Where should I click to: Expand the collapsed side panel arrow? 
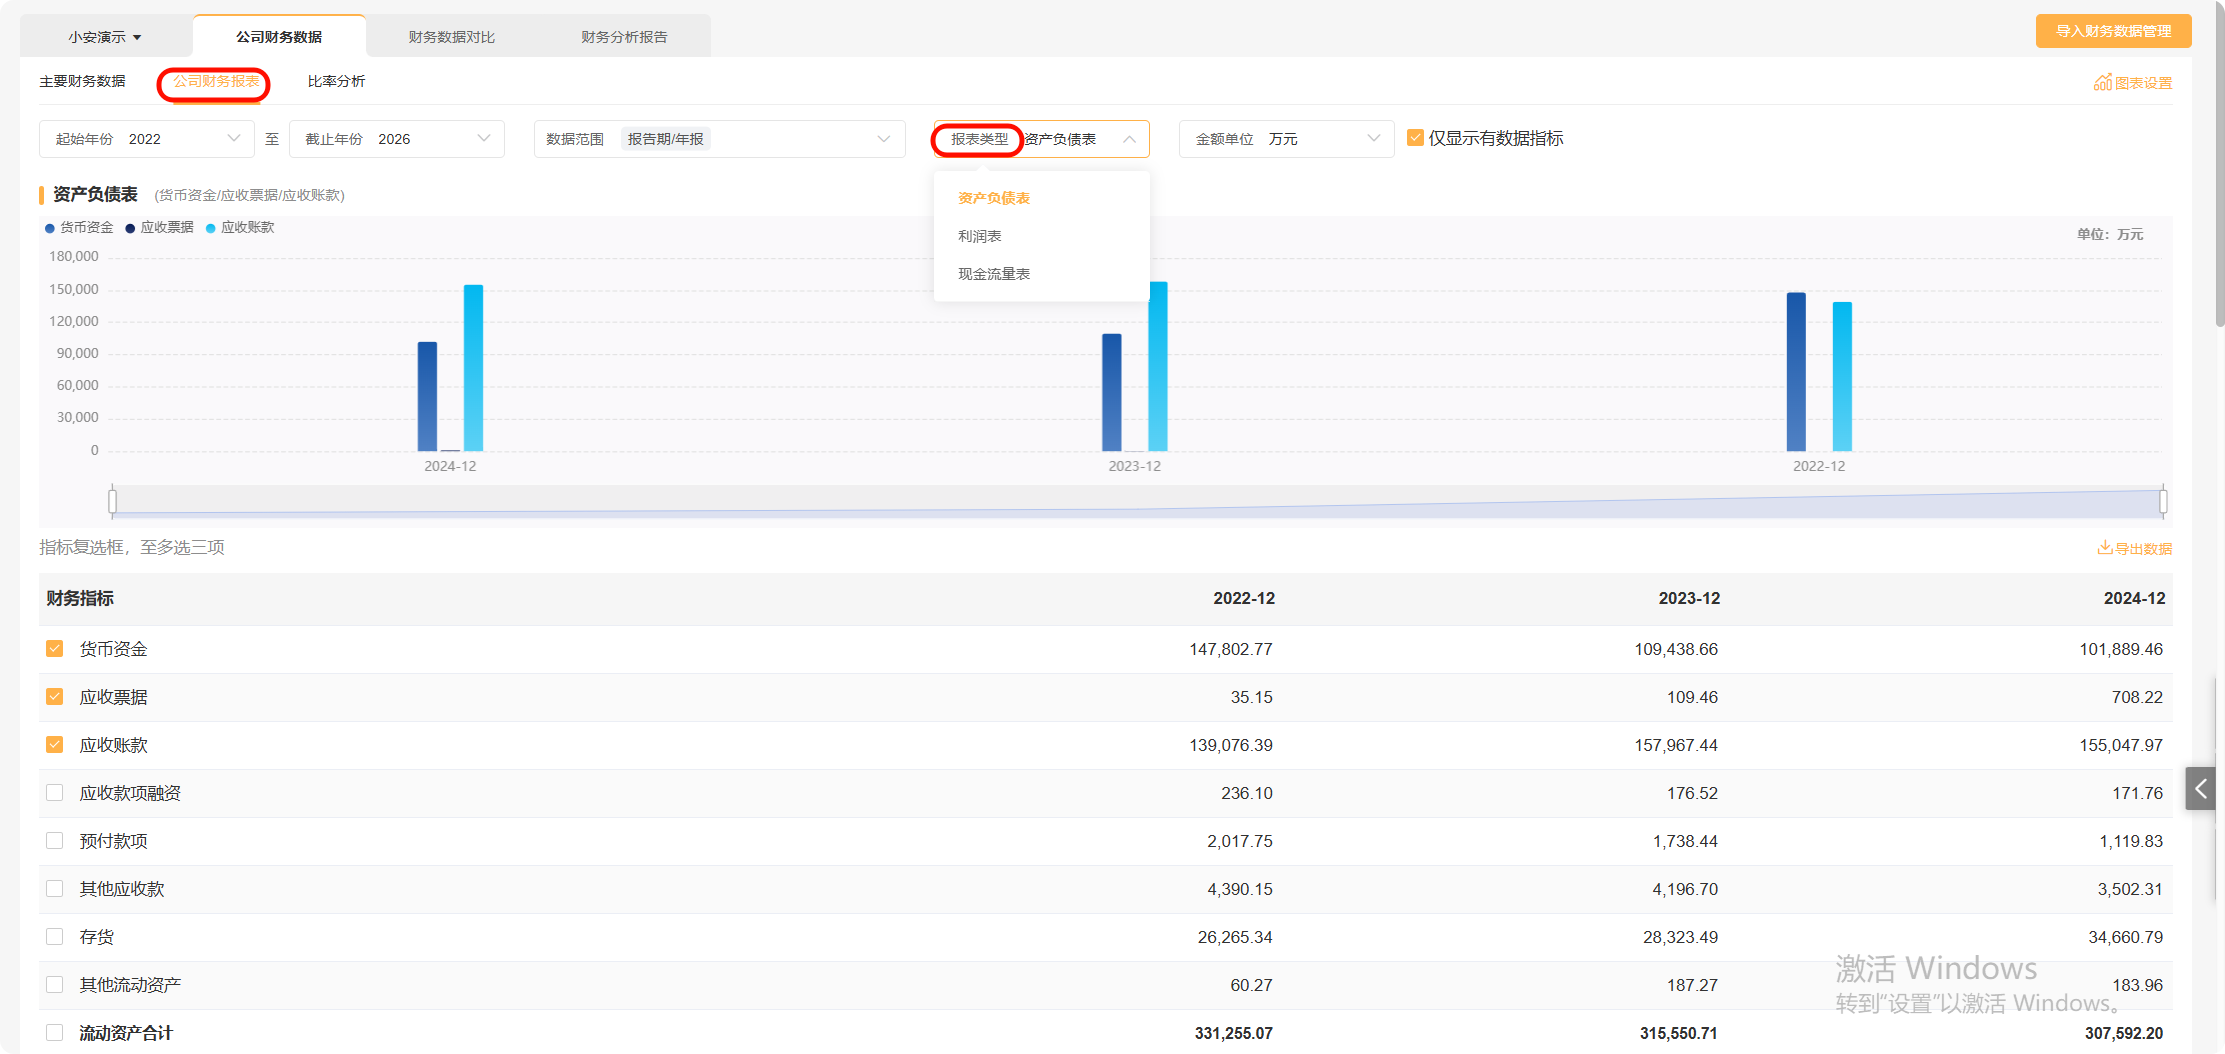[2200, 789]
